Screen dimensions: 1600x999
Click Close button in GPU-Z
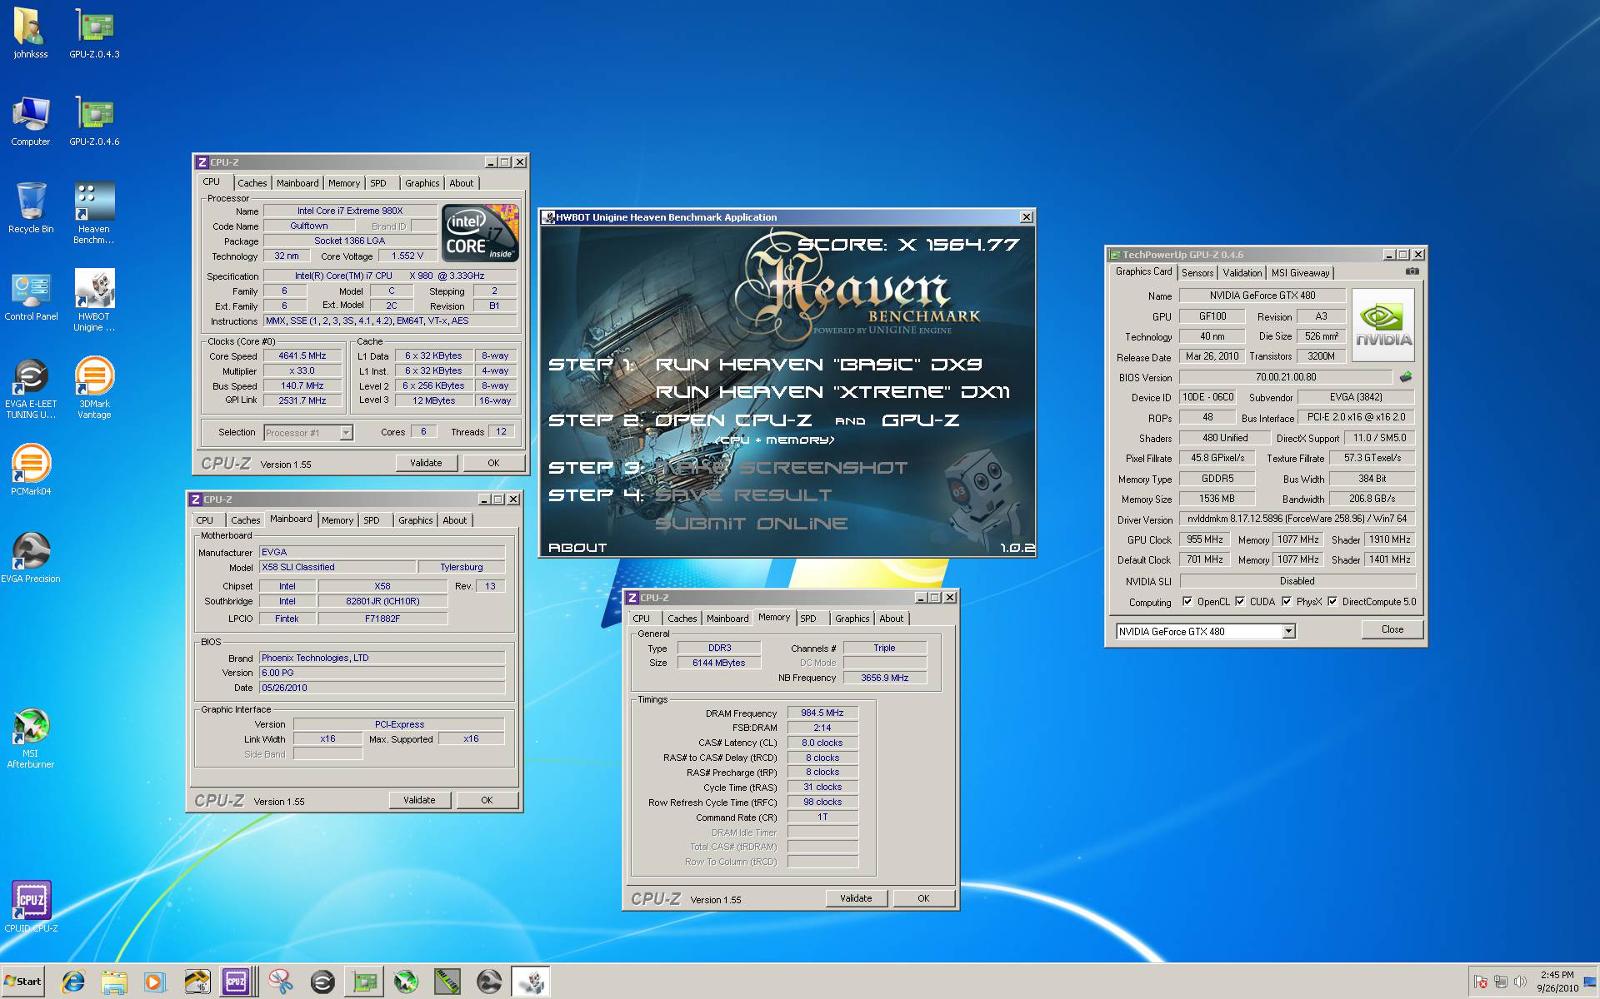tap(1392, 630)
